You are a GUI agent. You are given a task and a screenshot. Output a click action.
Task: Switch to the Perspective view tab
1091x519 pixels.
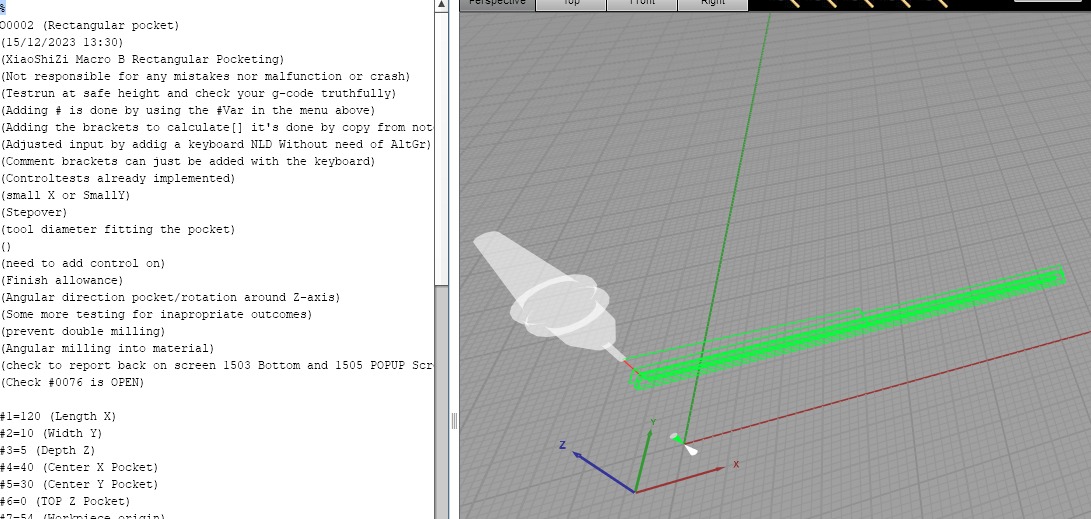pos(497,3)
